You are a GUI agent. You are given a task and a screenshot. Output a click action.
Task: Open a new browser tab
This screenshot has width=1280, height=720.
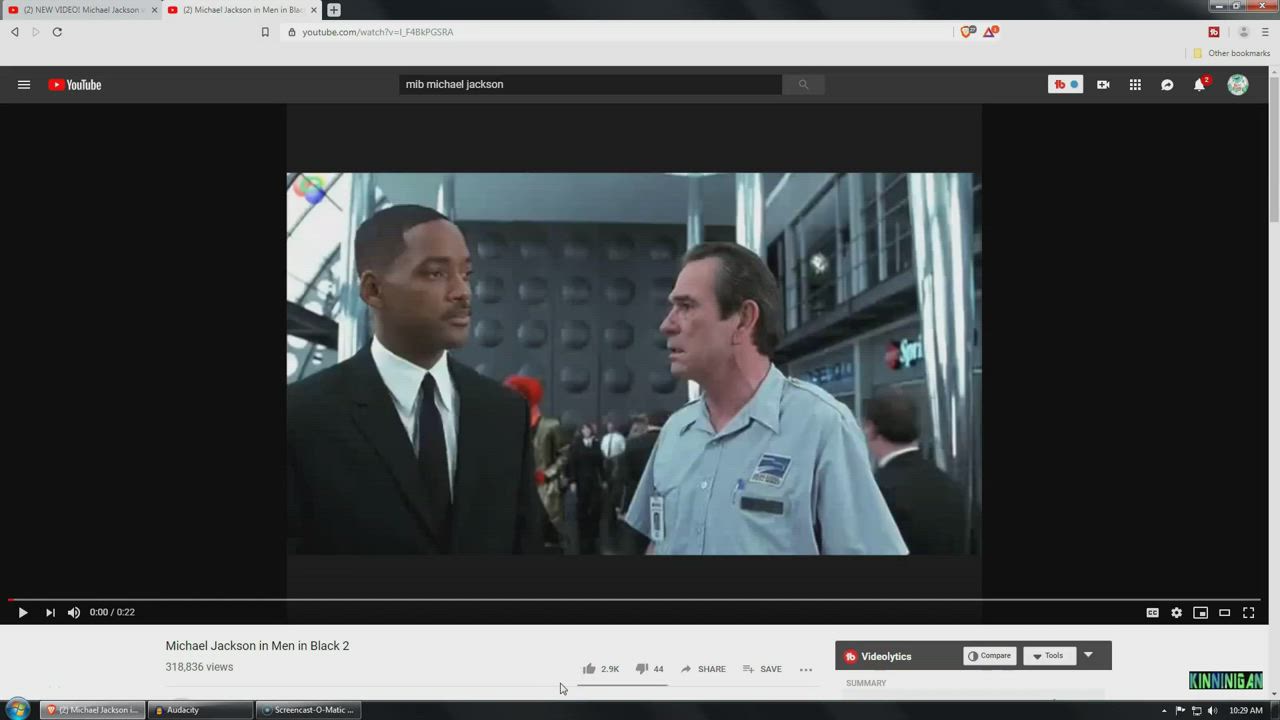click(x=334, y=10)
